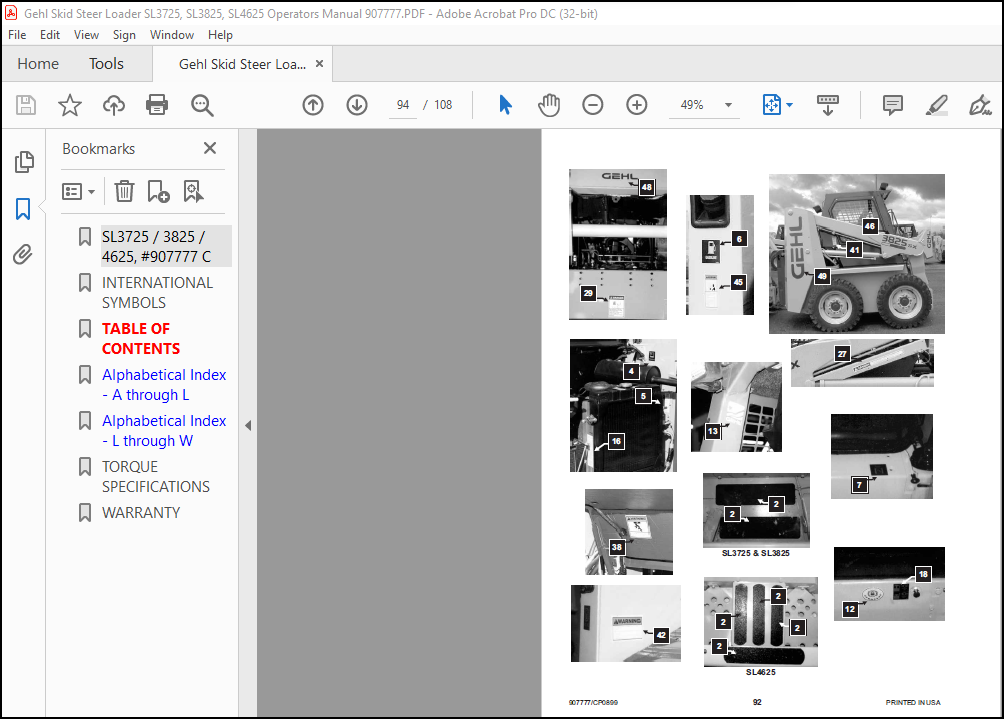
Task: Open Alphabetical Index - L through W bookmark
Action: click(x=164, y=430)
